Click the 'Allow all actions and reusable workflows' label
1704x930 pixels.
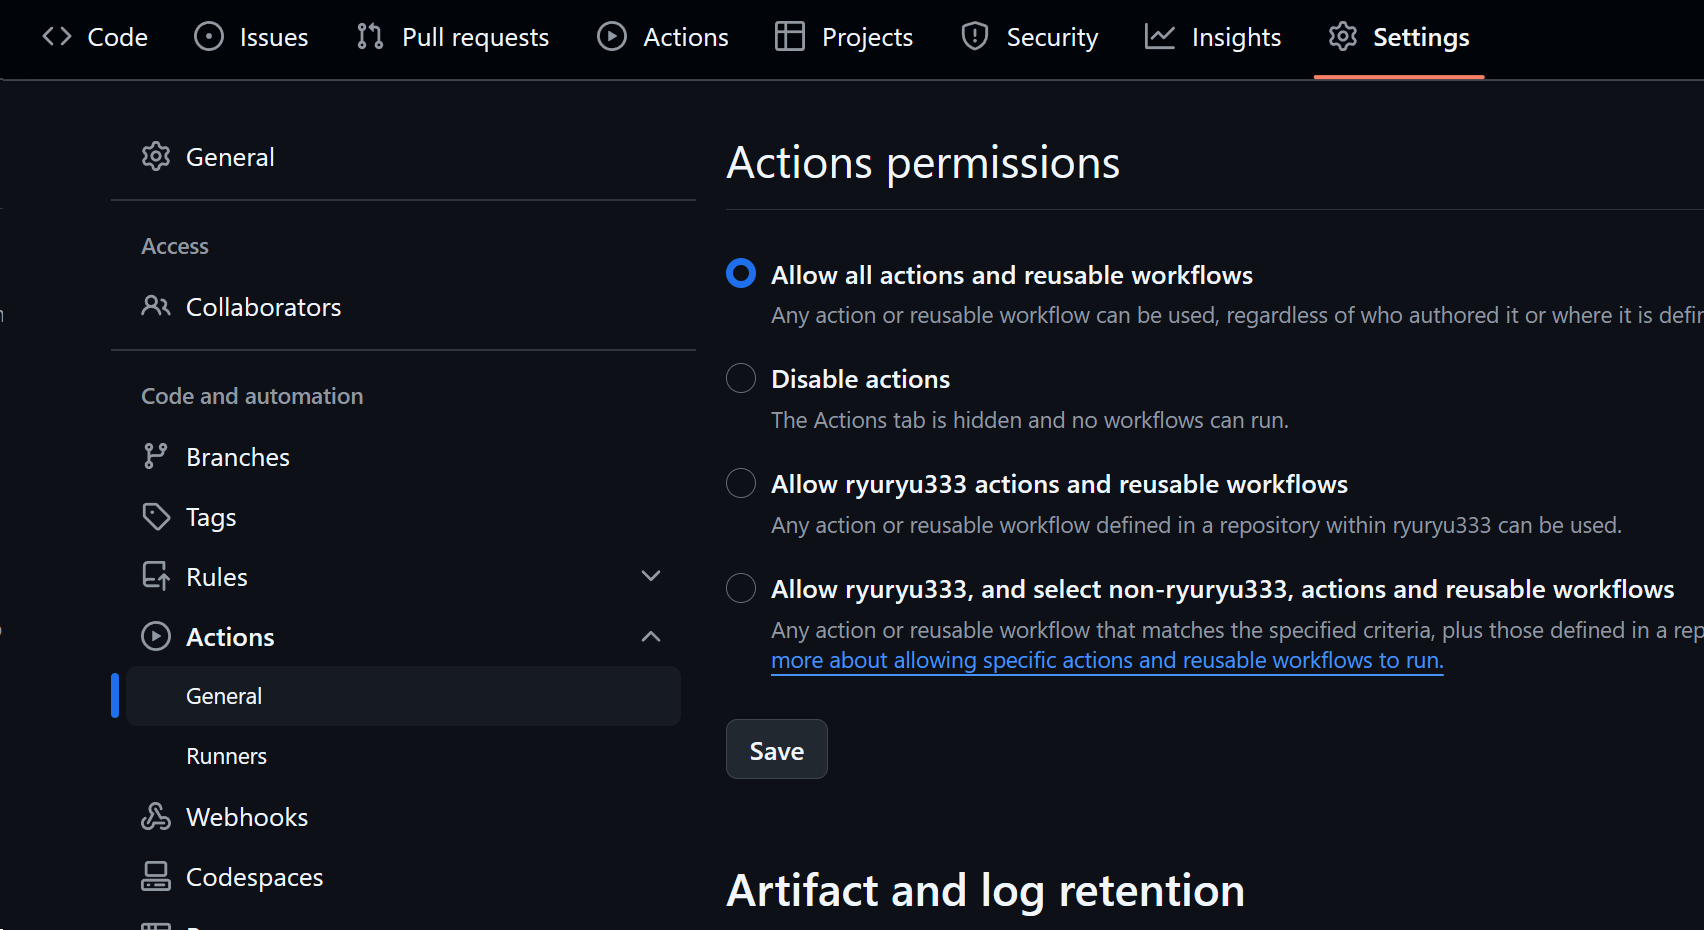[1012, 275]
